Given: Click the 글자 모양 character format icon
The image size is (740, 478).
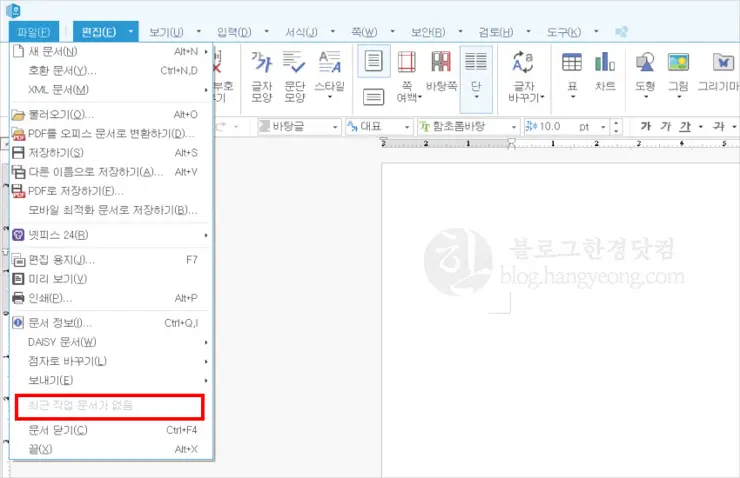Looking at the screenshot, I should click(262, 76).
